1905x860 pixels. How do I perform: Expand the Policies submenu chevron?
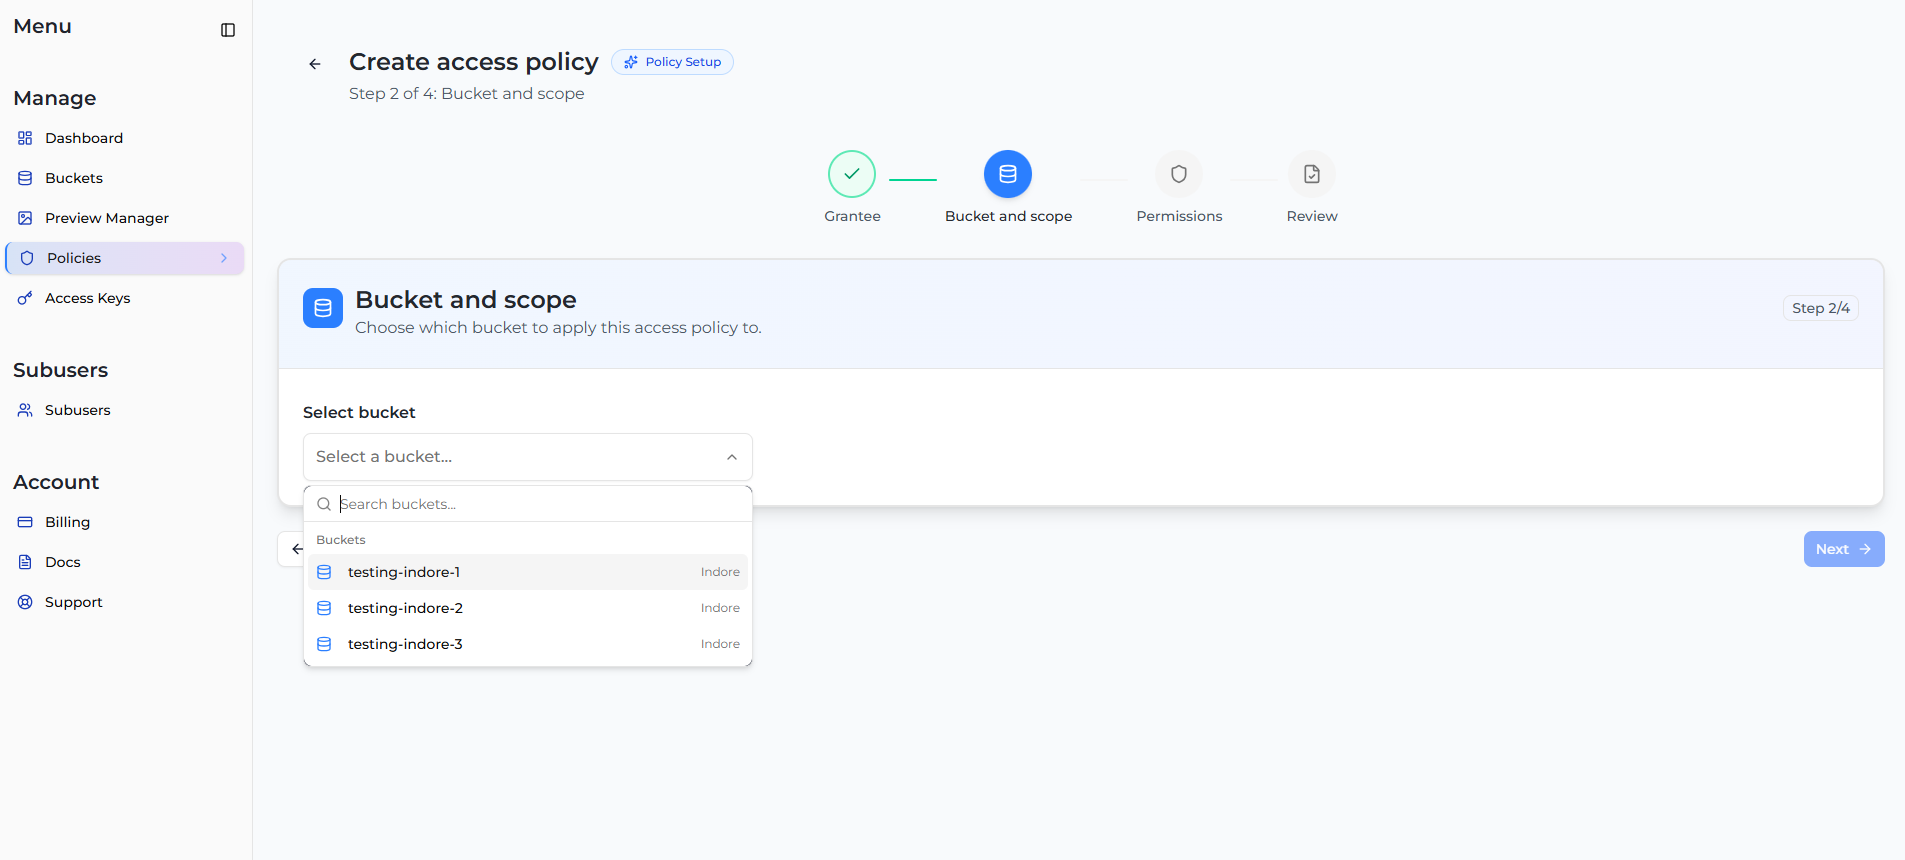(x=224, y=258)
